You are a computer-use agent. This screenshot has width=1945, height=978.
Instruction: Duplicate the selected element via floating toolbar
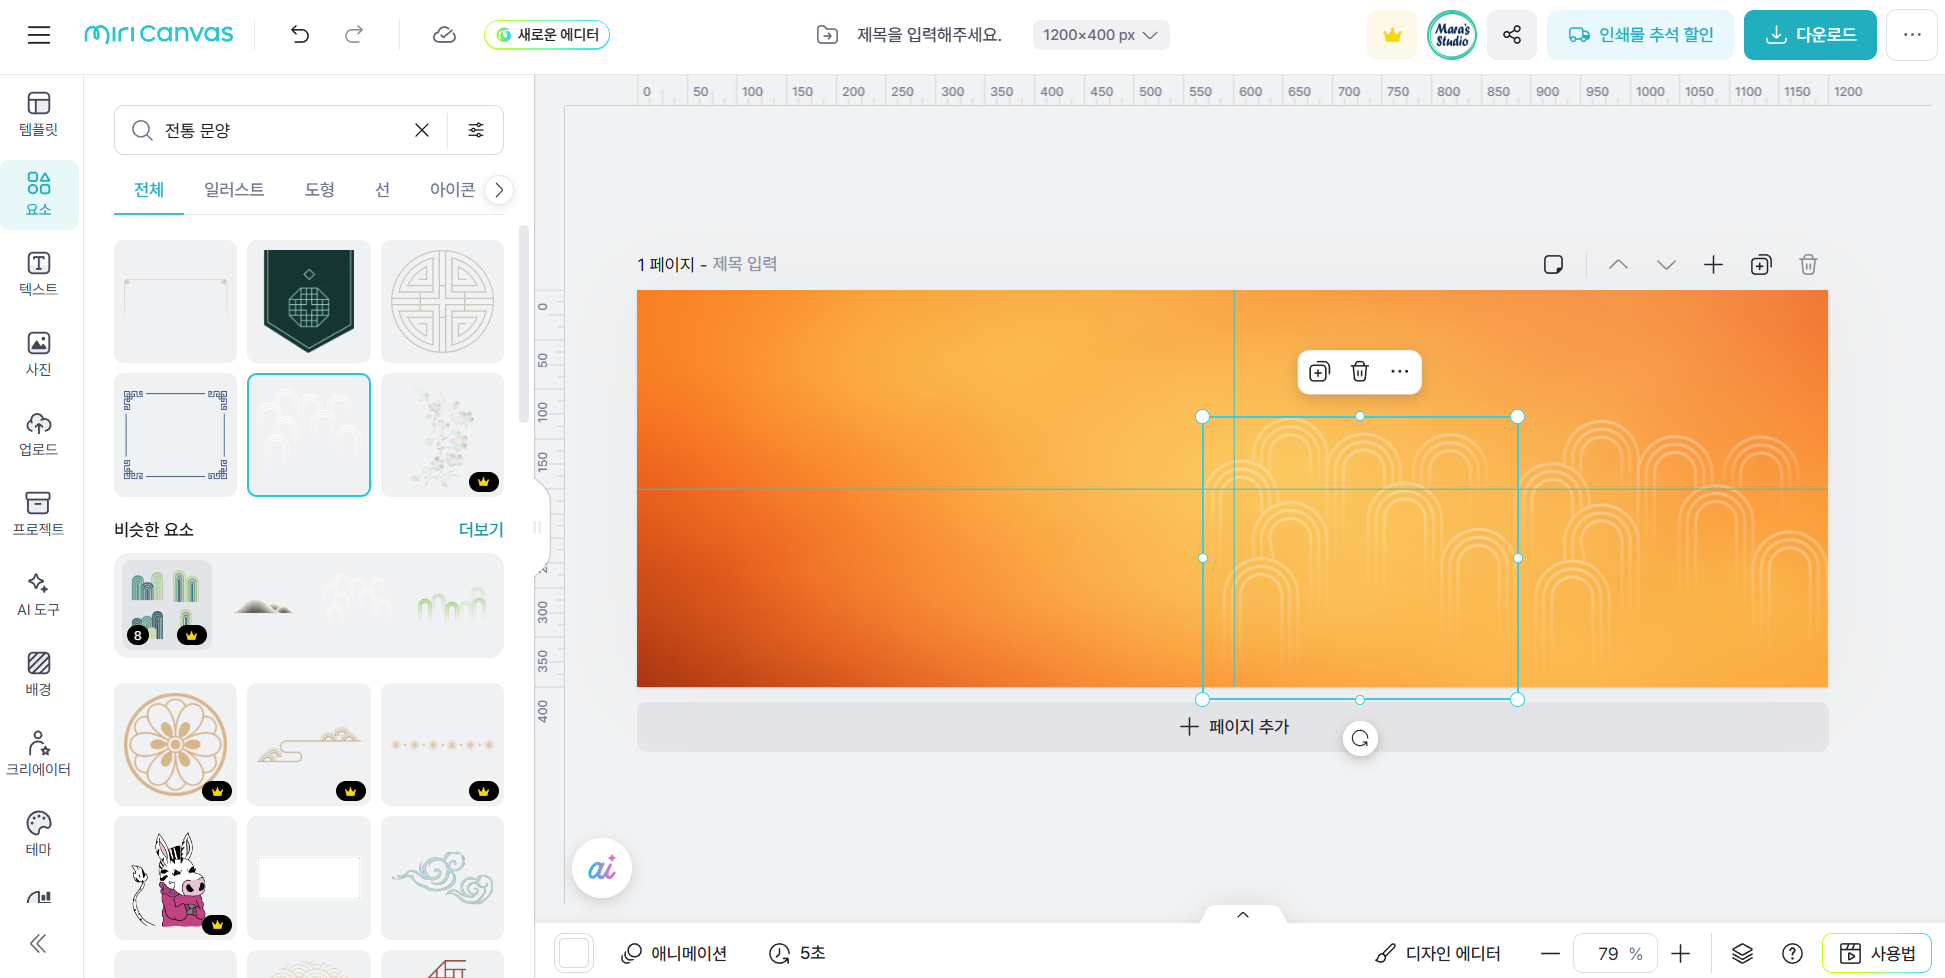[1319, 371]
